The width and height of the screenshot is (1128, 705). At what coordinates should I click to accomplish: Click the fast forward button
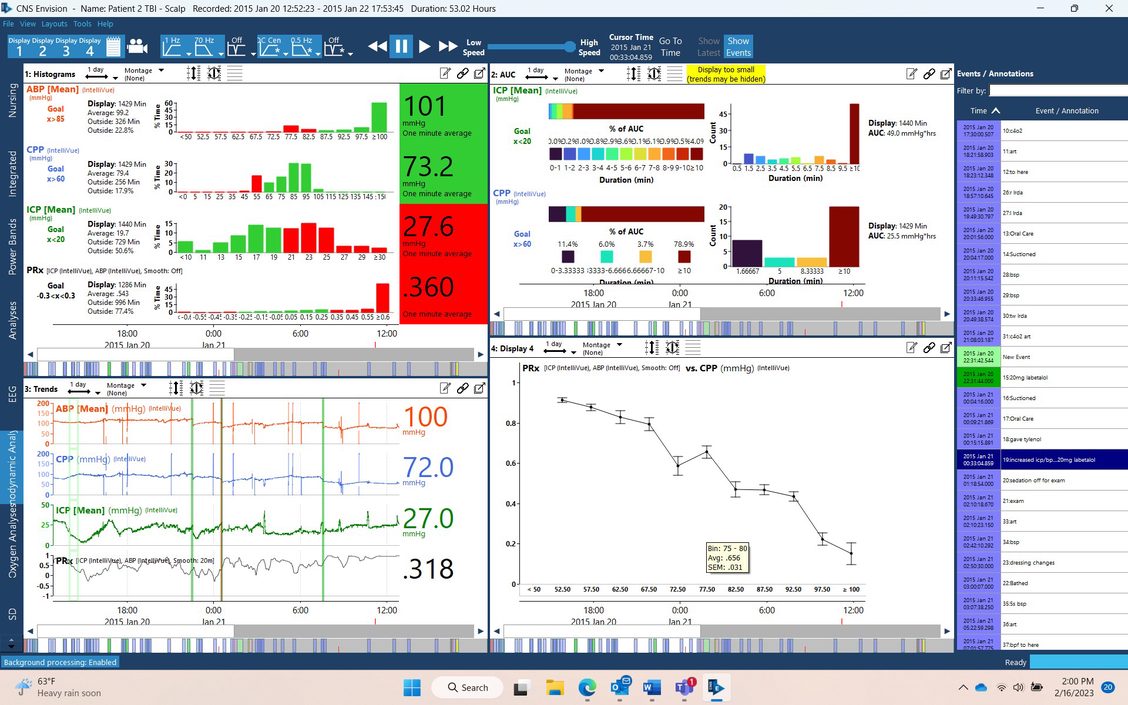tap(447, 46)
